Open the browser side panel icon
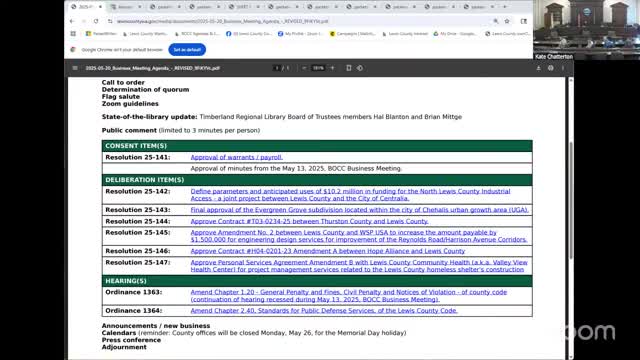640x360 pixels. [x=524, y=21]
